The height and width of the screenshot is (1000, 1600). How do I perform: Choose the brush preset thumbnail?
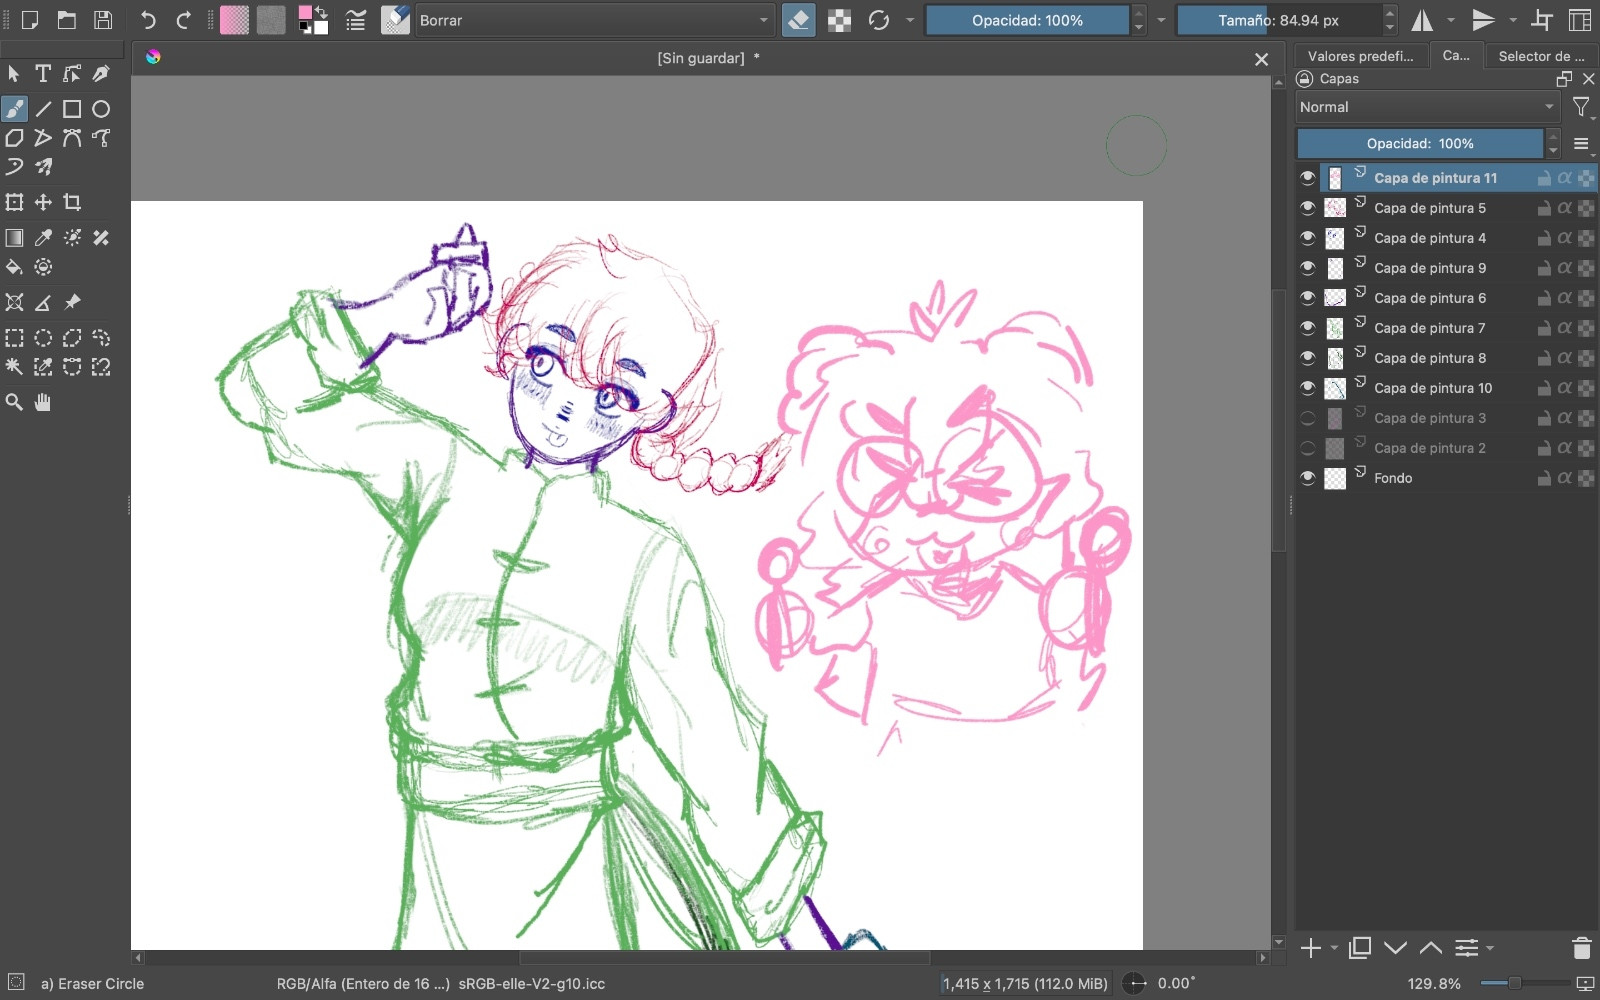pos(395,20)
